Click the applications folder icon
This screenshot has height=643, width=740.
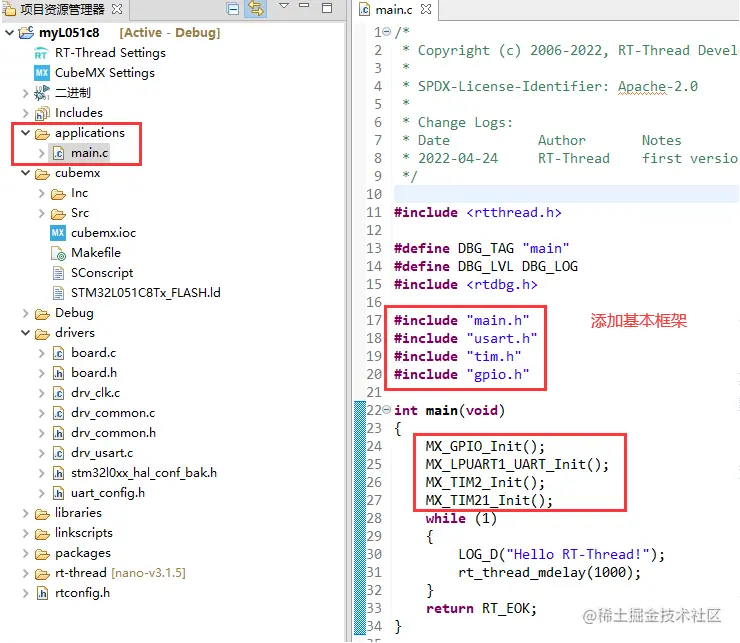42,134
